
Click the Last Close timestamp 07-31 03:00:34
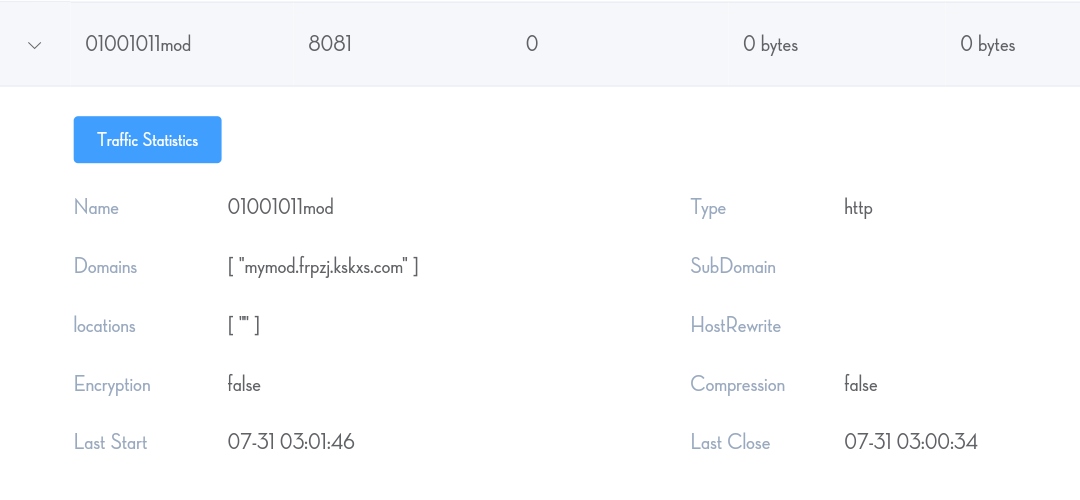[x=911, y=442]
